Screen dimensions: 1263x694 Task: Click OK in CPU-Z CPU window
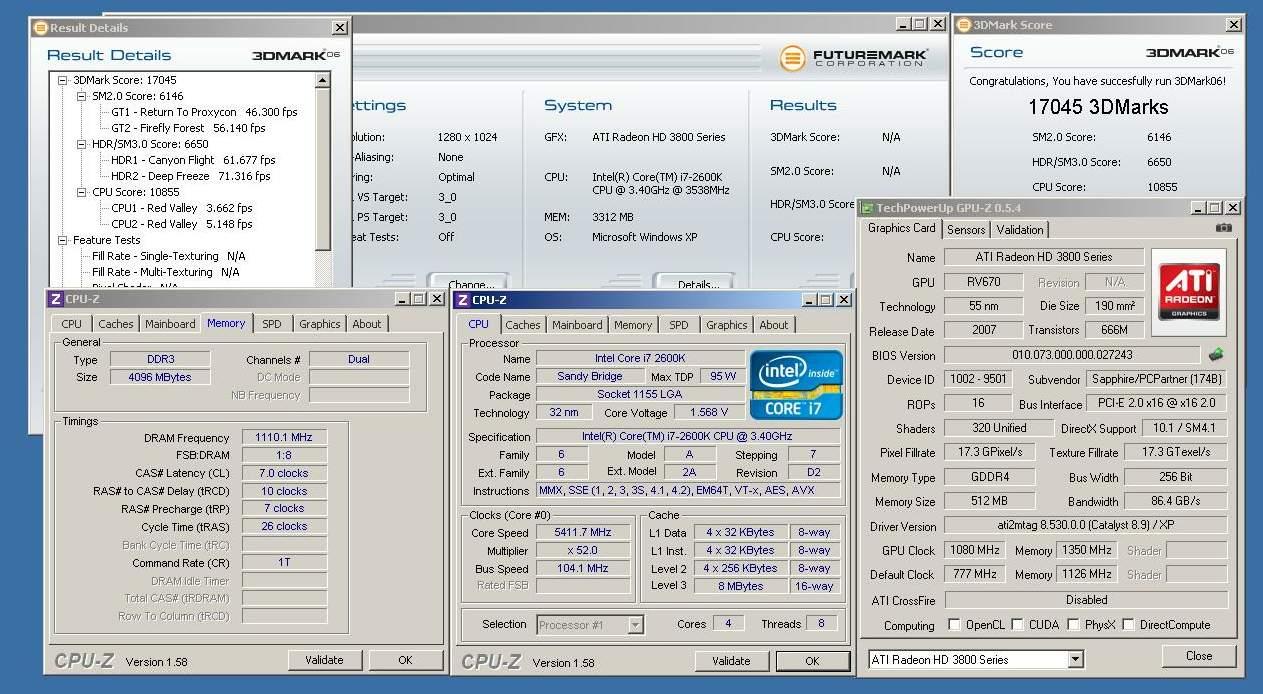pos(812,661)
